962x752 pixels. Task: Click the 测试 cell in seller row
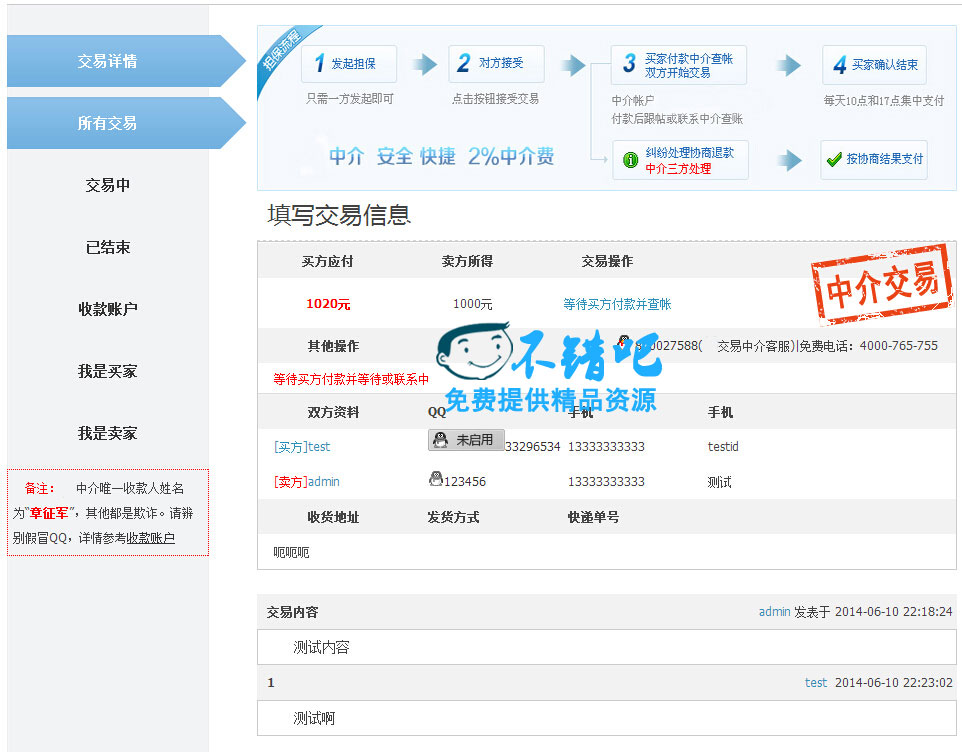pos(719,482)
